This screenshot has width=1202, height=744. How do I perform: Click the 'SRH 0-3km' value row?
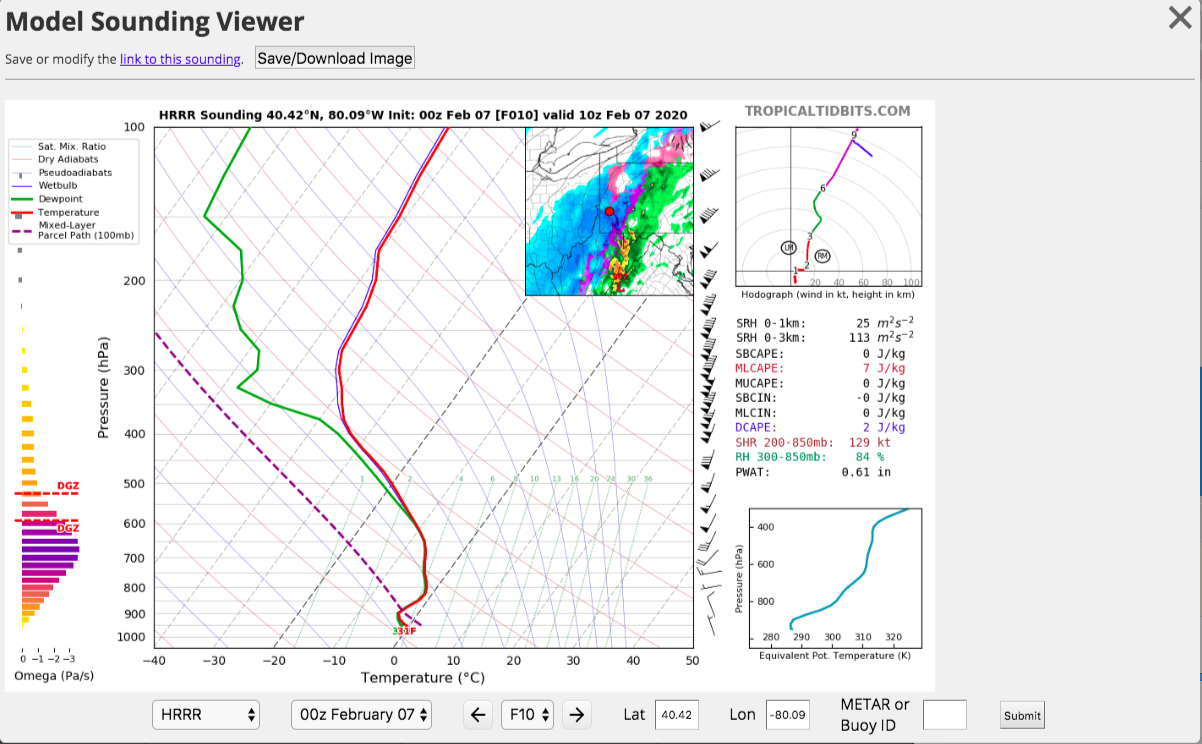(825, 339)
